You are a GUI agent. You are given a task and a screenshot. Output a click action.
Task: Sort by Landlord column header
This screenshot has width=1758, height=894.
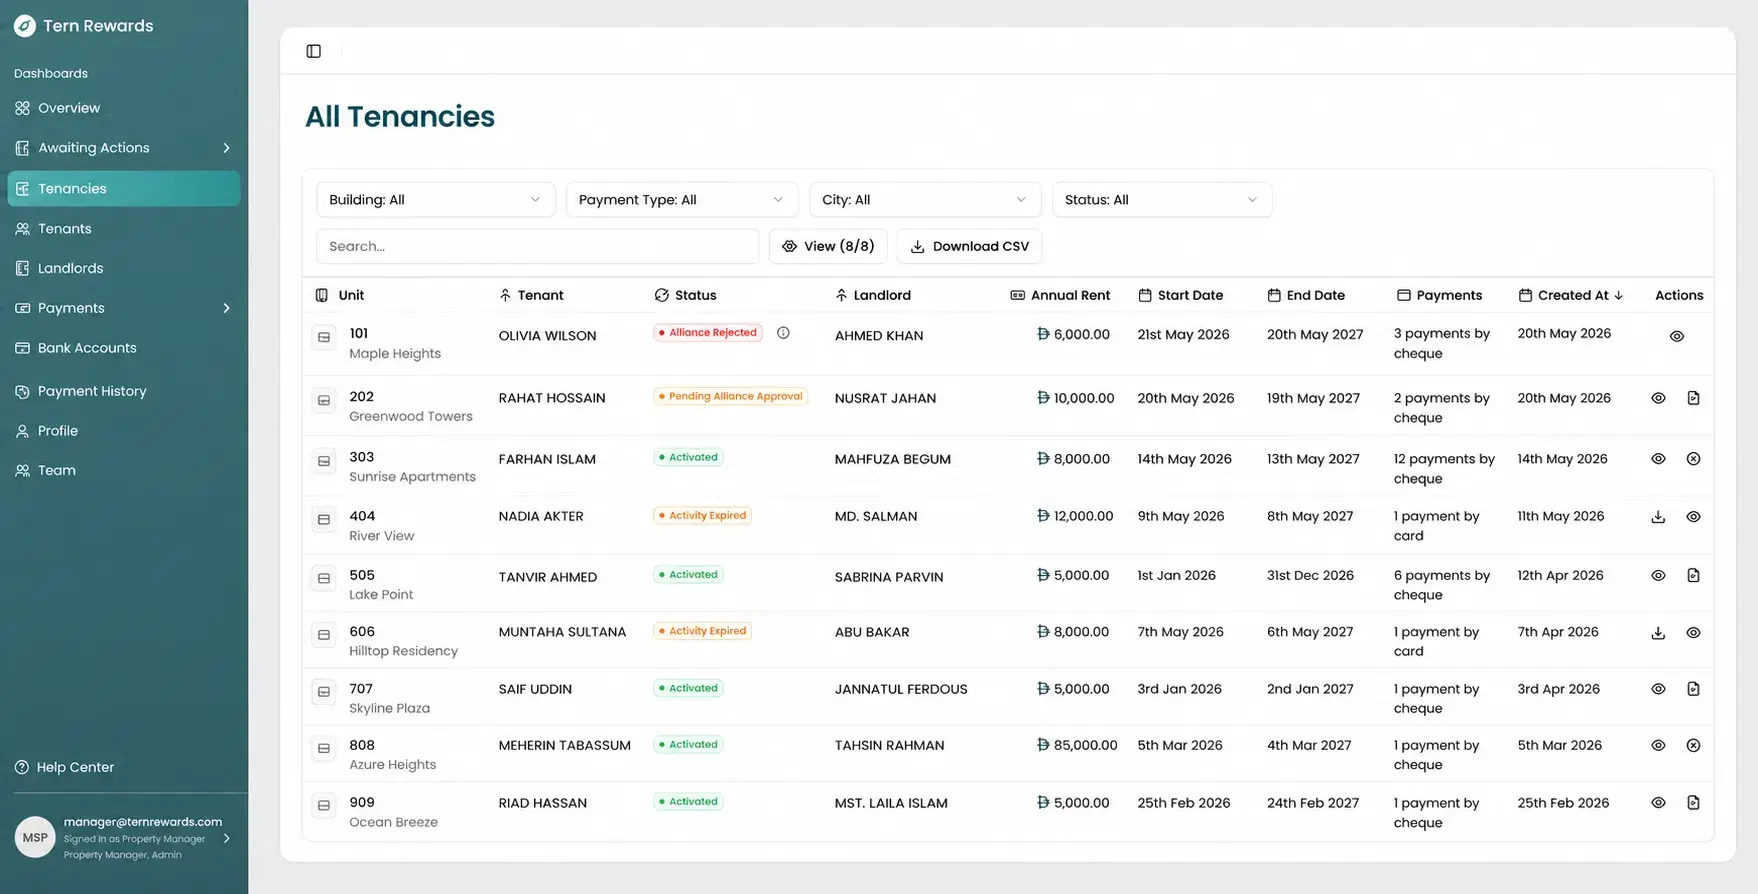point(873,295)
